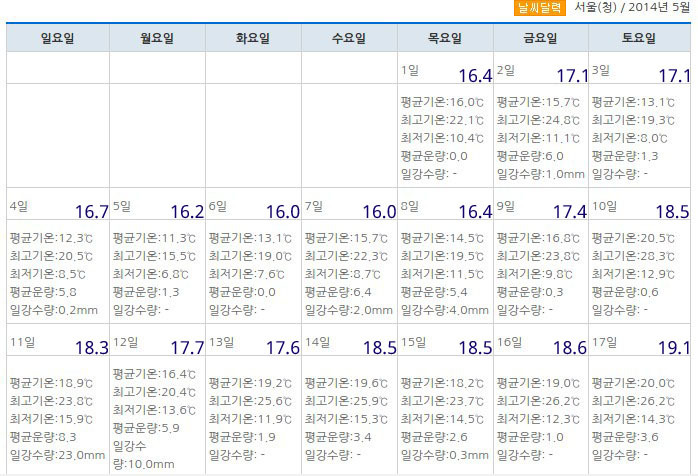Image resolution: width=698 pixels, height=476 pixels.
Task: Click 평균운량:8.3 on 11일
Action: (x=43, y=437)
